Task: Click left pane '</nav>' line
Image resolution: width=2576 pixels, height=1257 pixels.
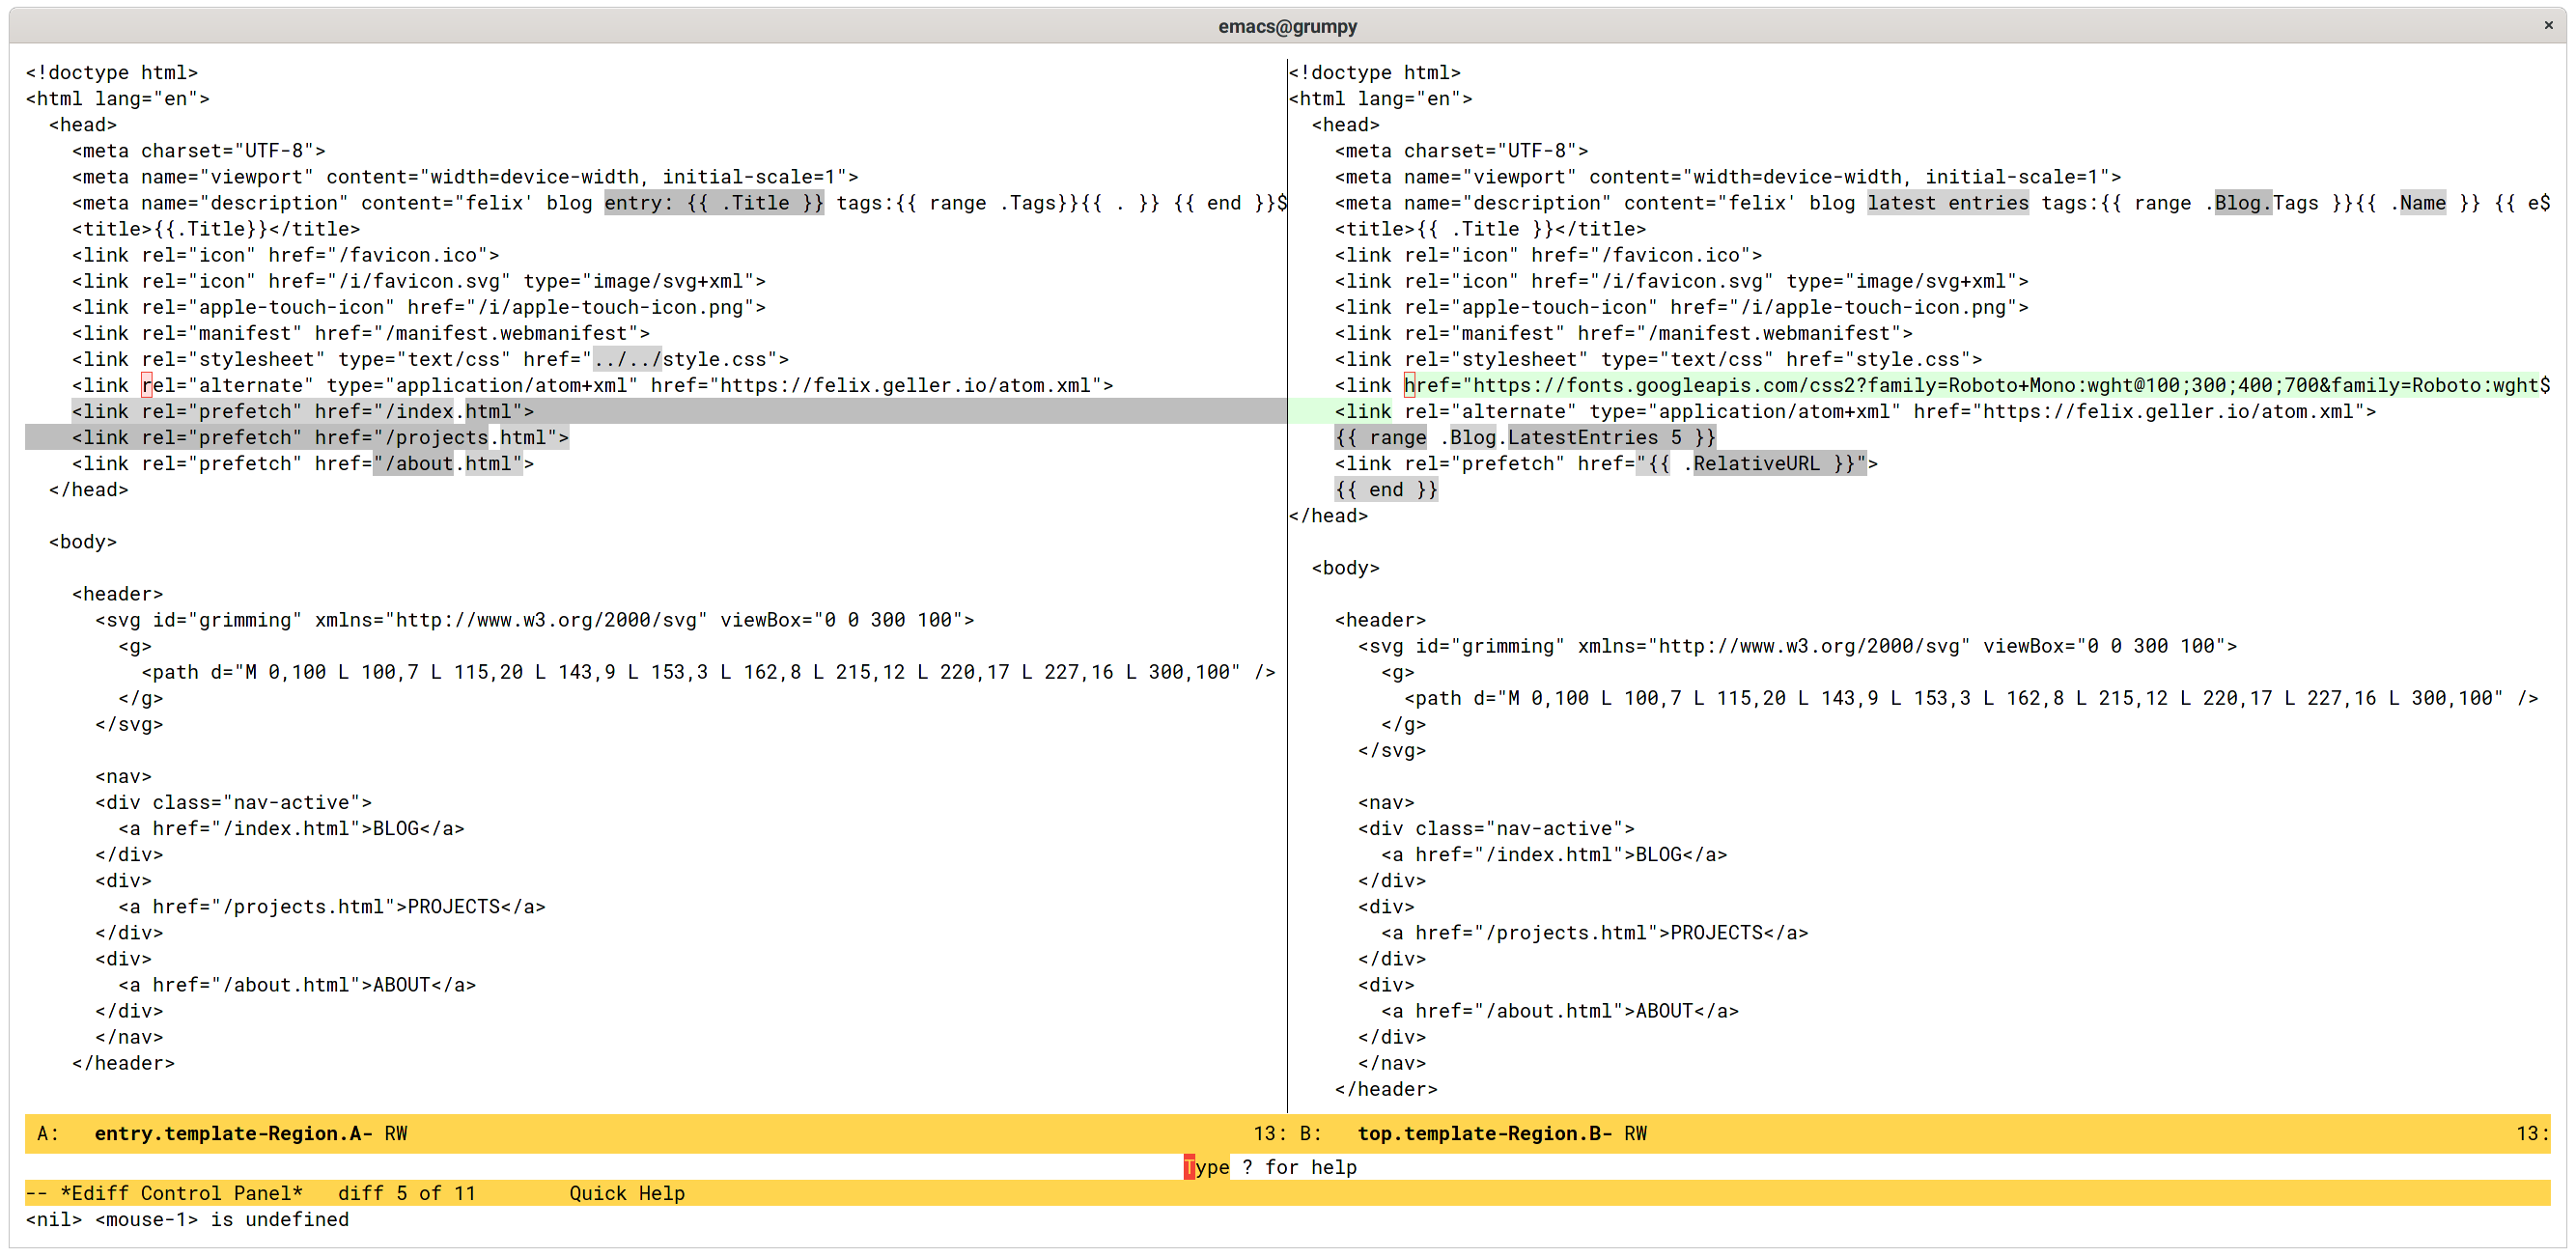Action: pyautogui.click(x=129, y=1037)
